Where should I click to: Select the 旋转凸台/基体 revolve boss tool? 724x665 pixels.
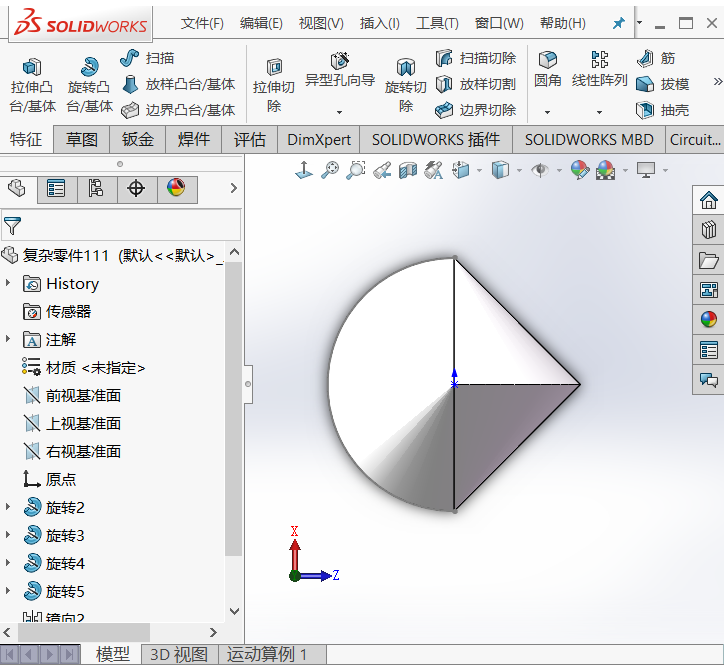(x=89, y=84)
